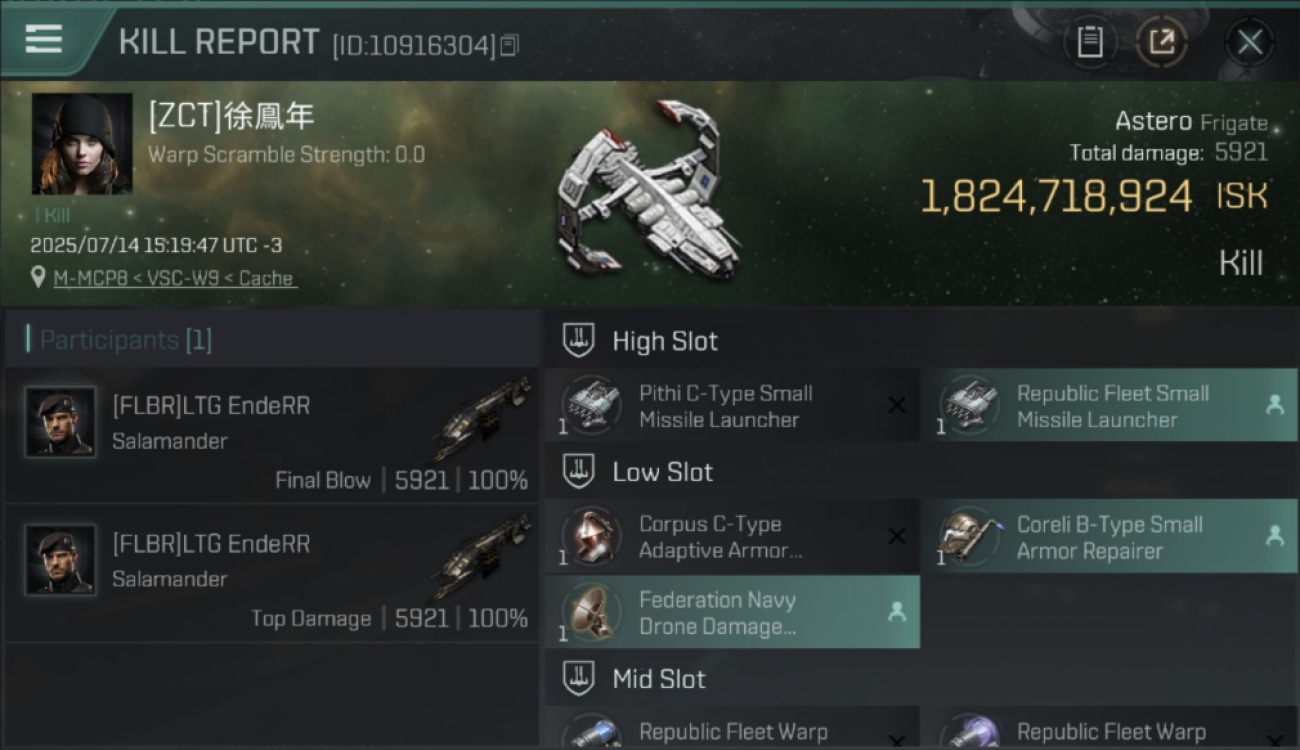Click the Salamander ship icon for Final Blow
The image size is (1300, 750).
click(483, 417)
